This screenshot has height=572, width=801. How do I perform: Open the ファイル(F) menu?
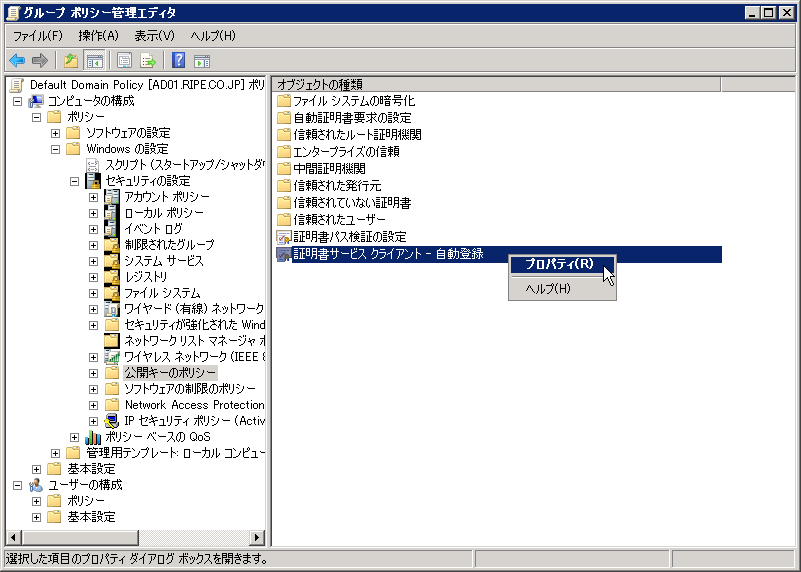37,36
